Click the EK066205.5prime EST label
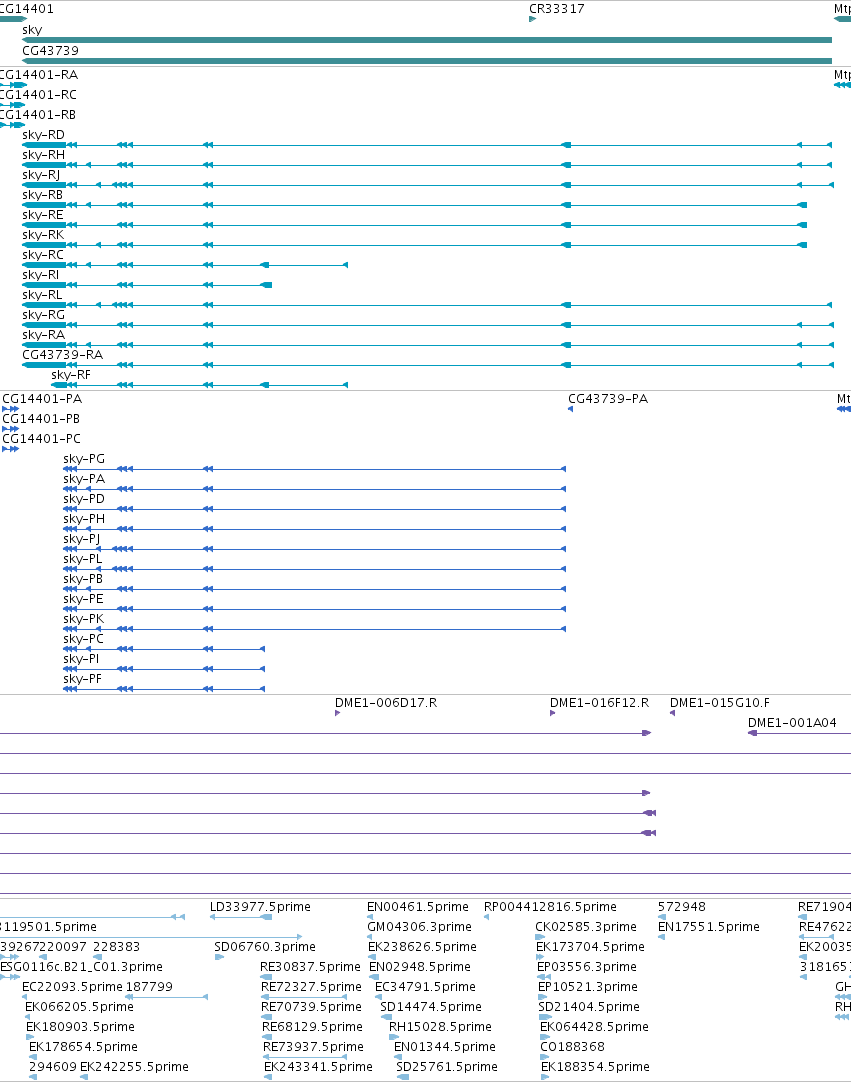This screenshot has height=1082, width=851. [x=79, y=1007]
